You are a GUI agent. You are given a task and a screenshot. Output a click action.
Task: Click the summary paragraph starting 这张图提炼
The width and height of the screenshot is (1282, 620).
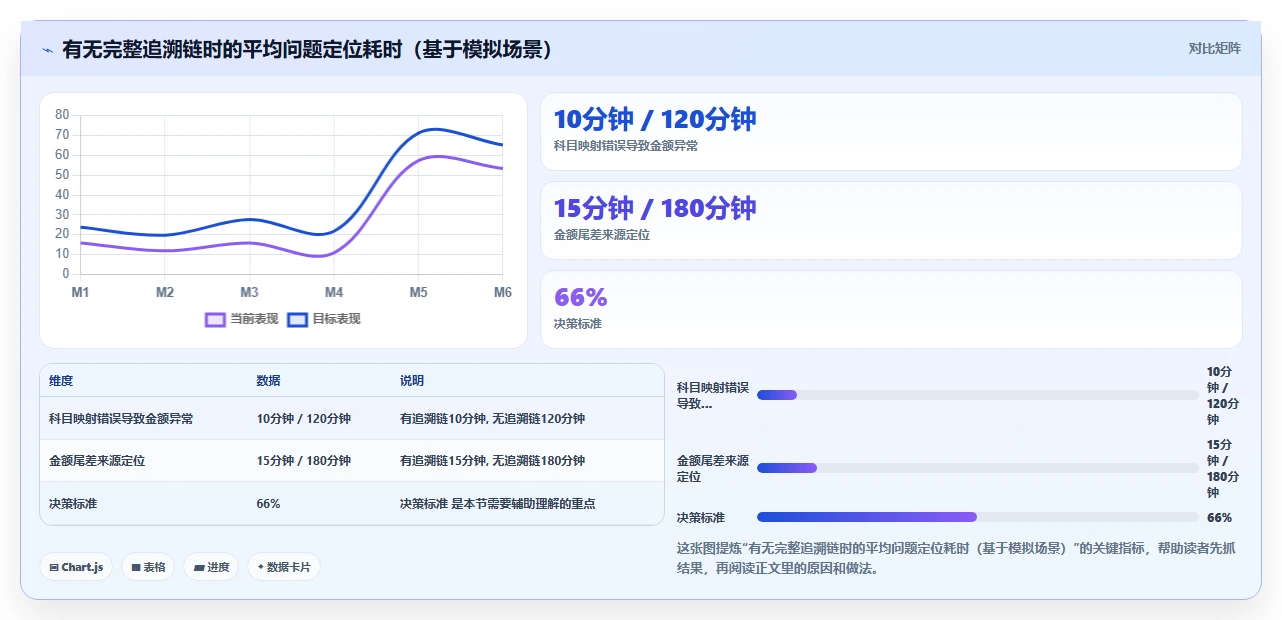(x=957, y=559)
